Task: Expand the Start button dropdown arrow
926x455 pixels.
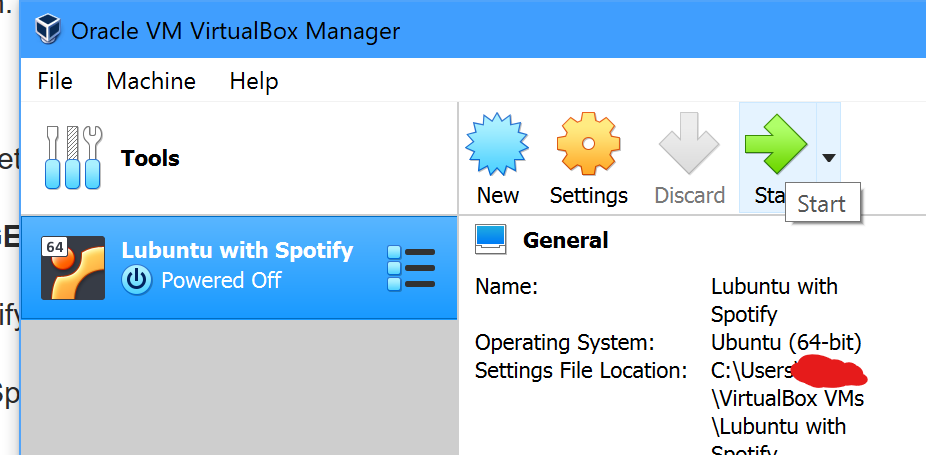Action: pyautogui.click(x=829, y=157)
